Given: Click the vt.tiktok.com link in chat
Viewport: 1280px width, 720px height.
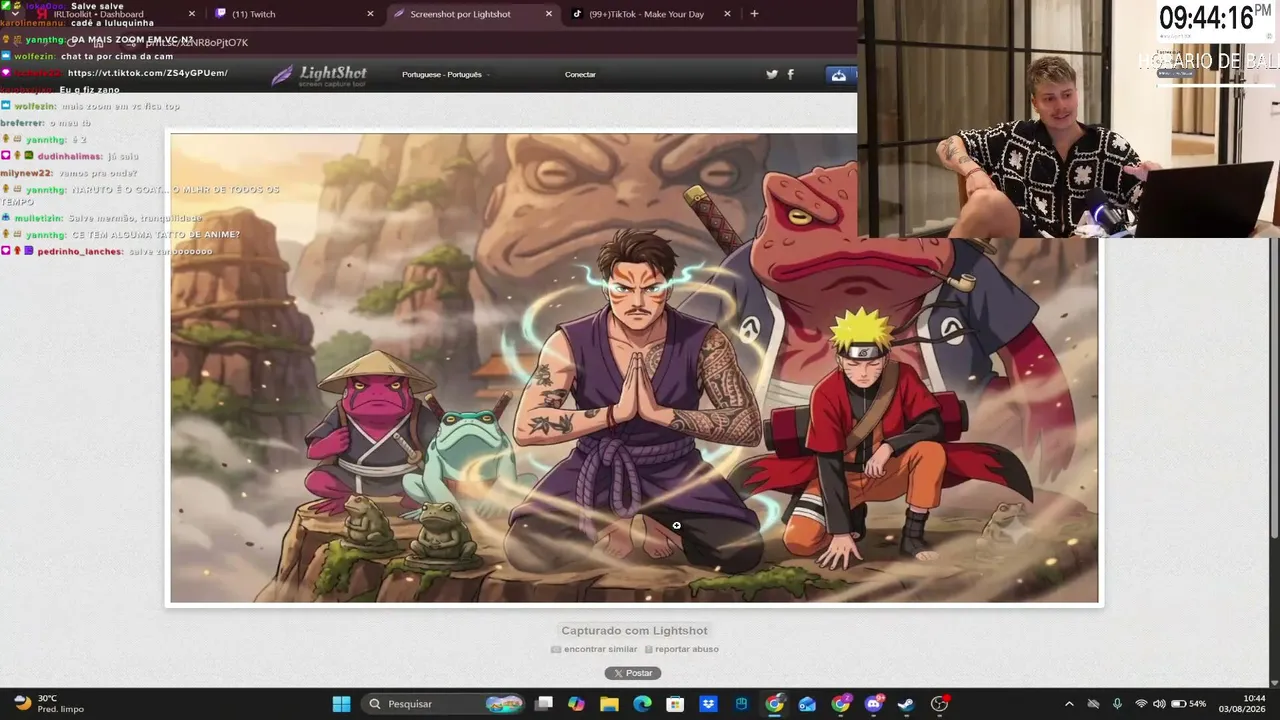Looking at the screenshot, I should [148, 73].
